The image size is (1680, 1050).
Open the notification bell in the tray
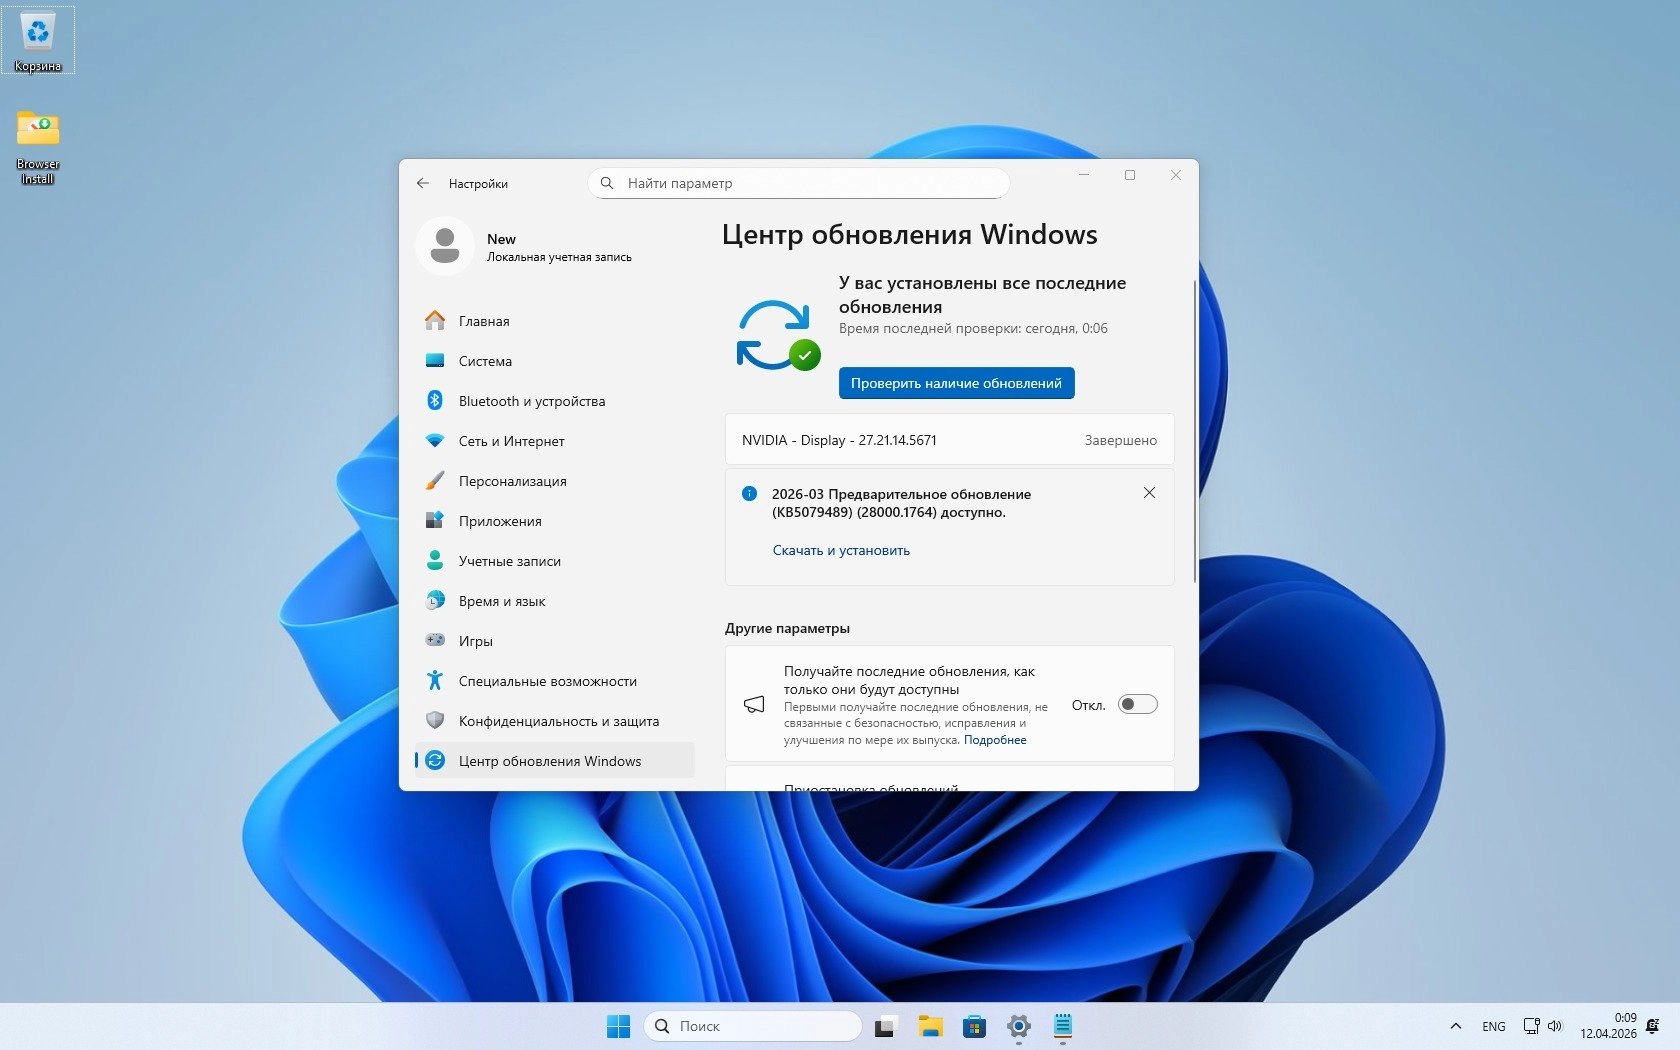(x=1653, y=1026)
